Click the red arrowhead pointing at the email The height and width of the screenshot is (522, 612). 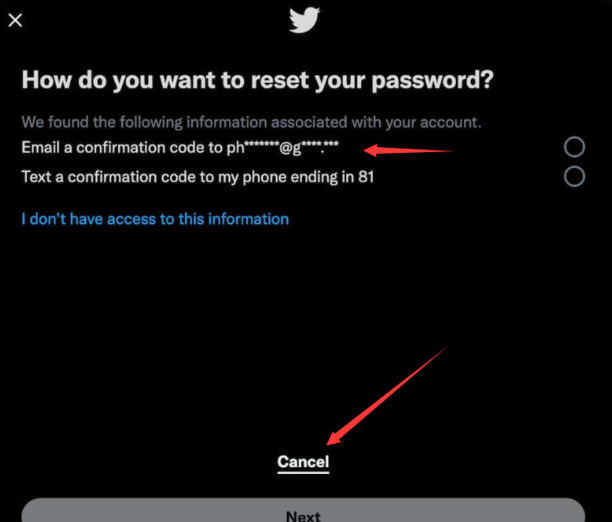click(372, 151)
